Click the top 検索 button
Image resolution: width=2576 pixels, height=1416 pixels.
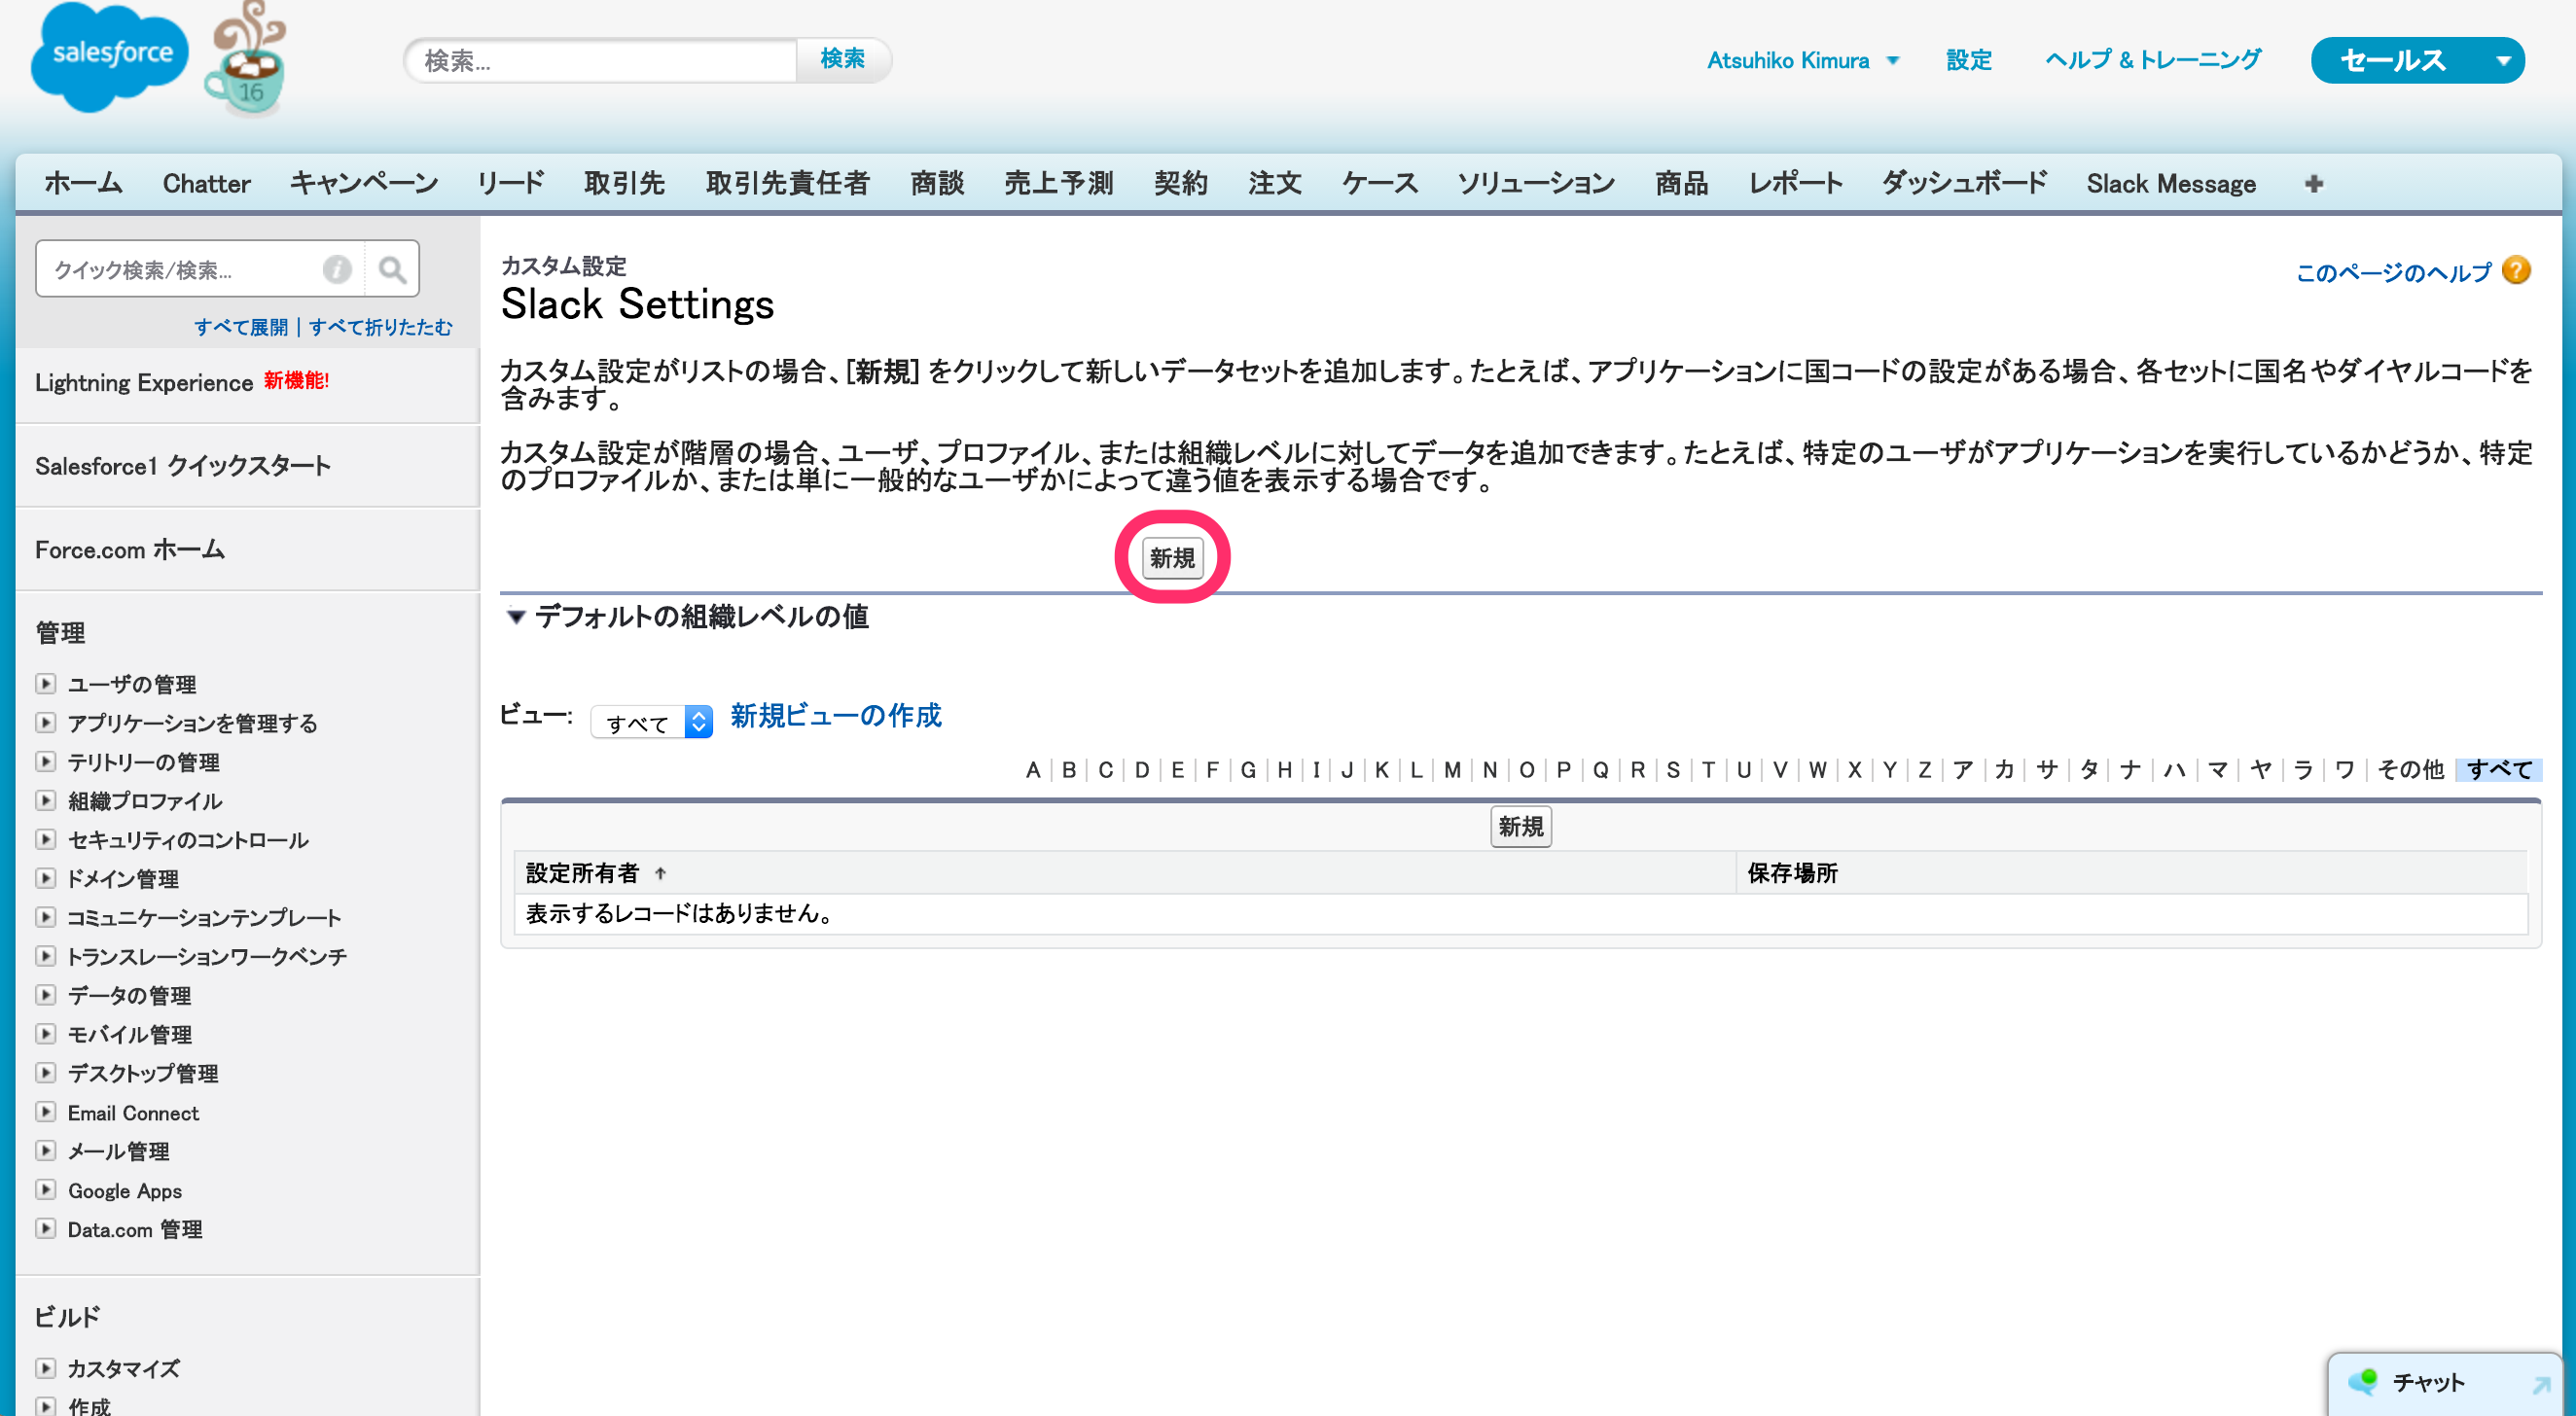click(x=842, y=60)
